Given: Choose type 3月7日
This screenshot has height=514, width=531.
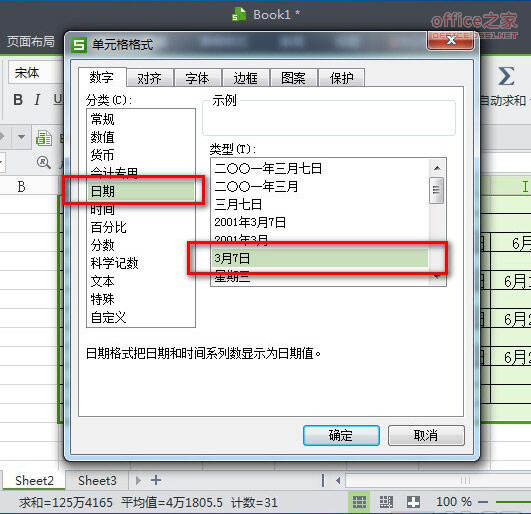Looking at the screenshot, I should pyautogui.click(x=320, y=258).
